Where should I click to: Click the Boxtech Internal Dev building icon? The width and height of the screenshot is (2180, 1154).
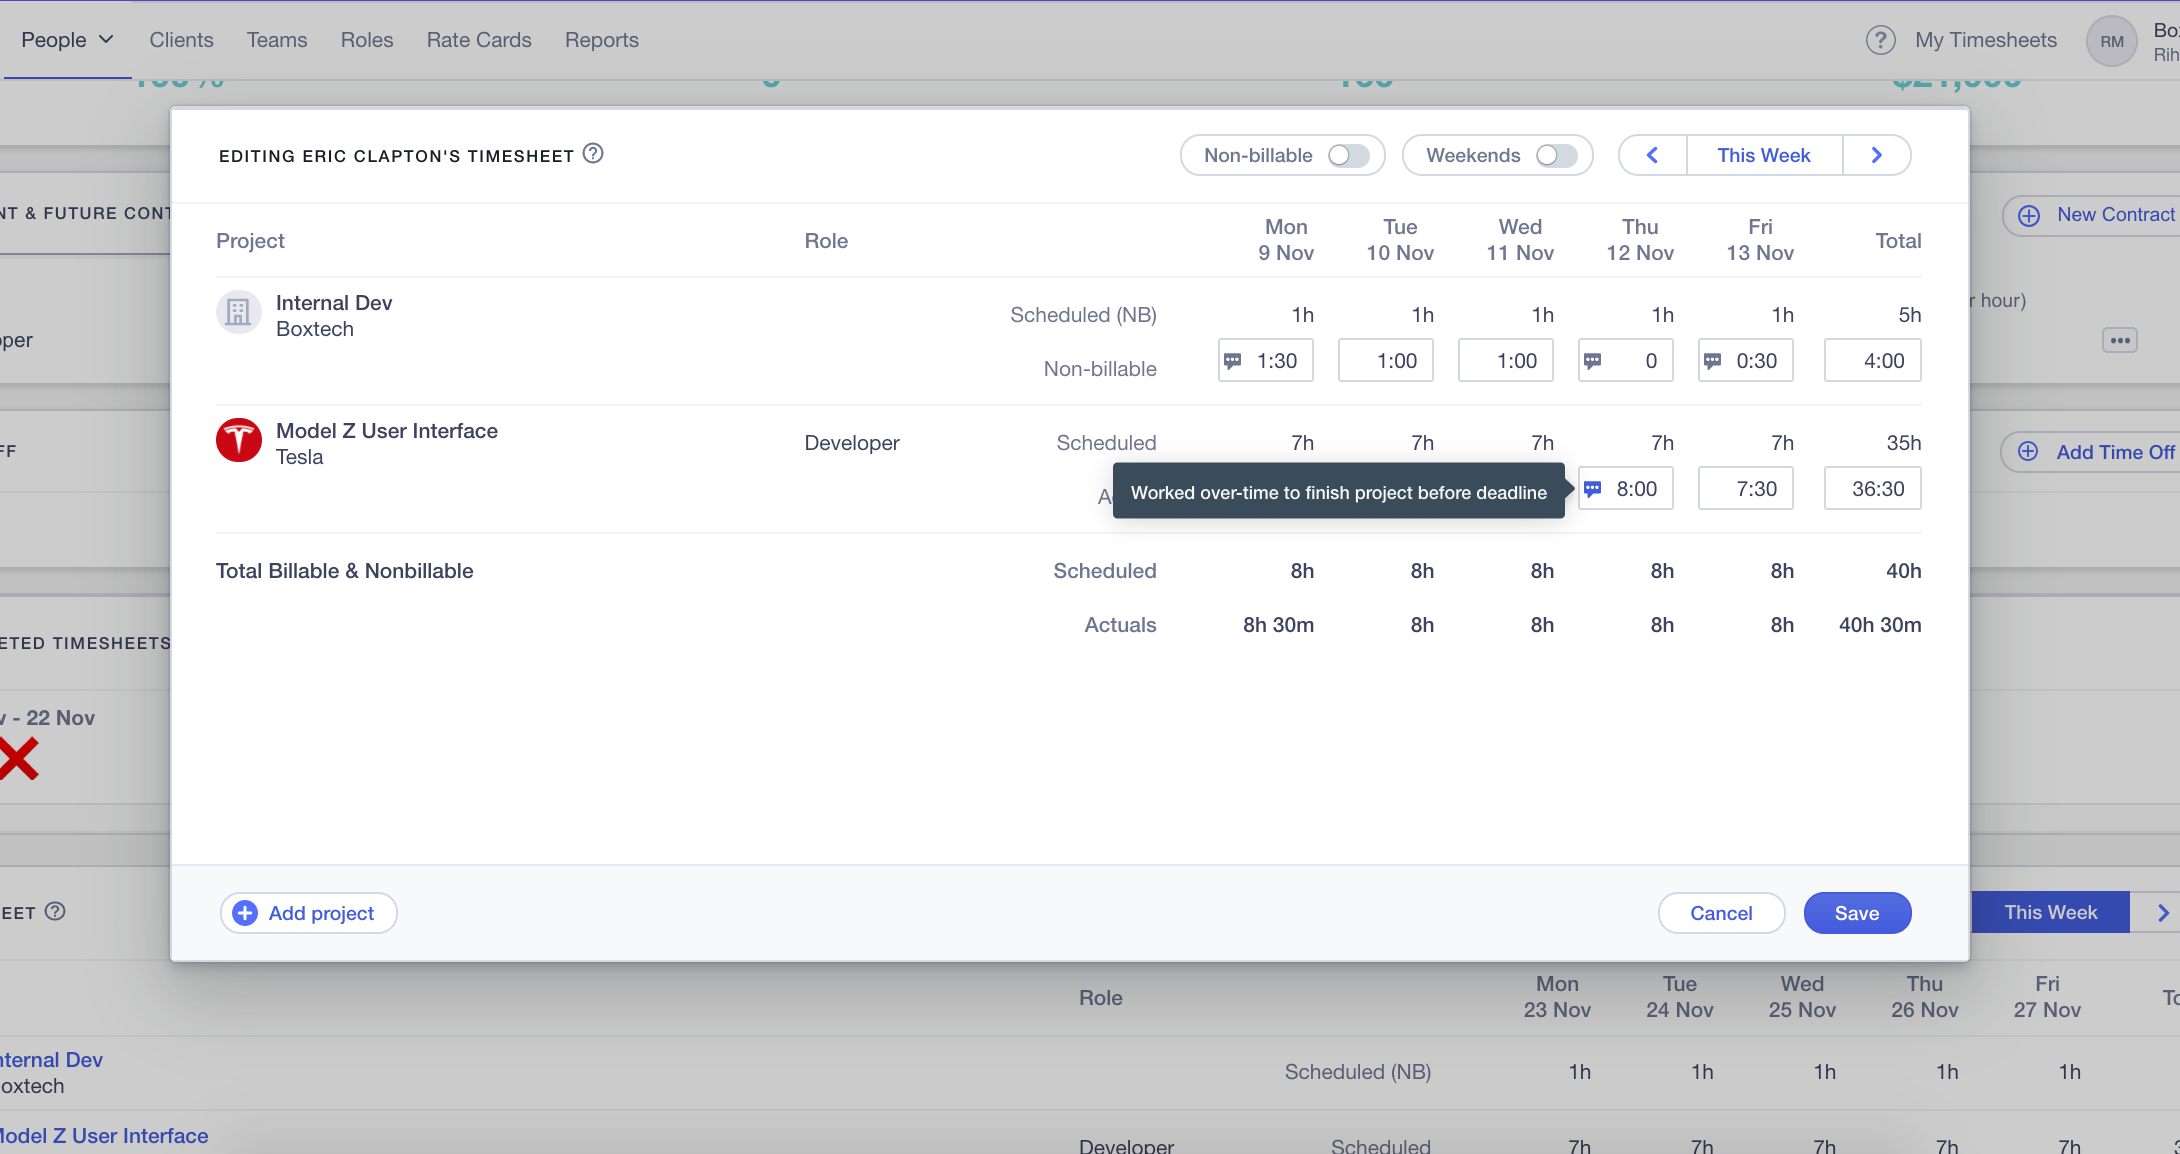(238, 312)
